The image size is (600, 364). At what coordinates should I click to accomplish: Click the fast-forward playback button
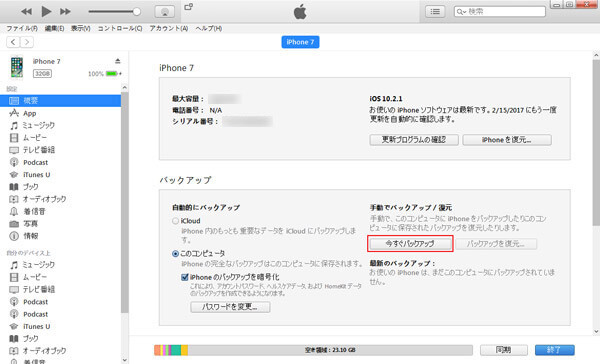65,11
